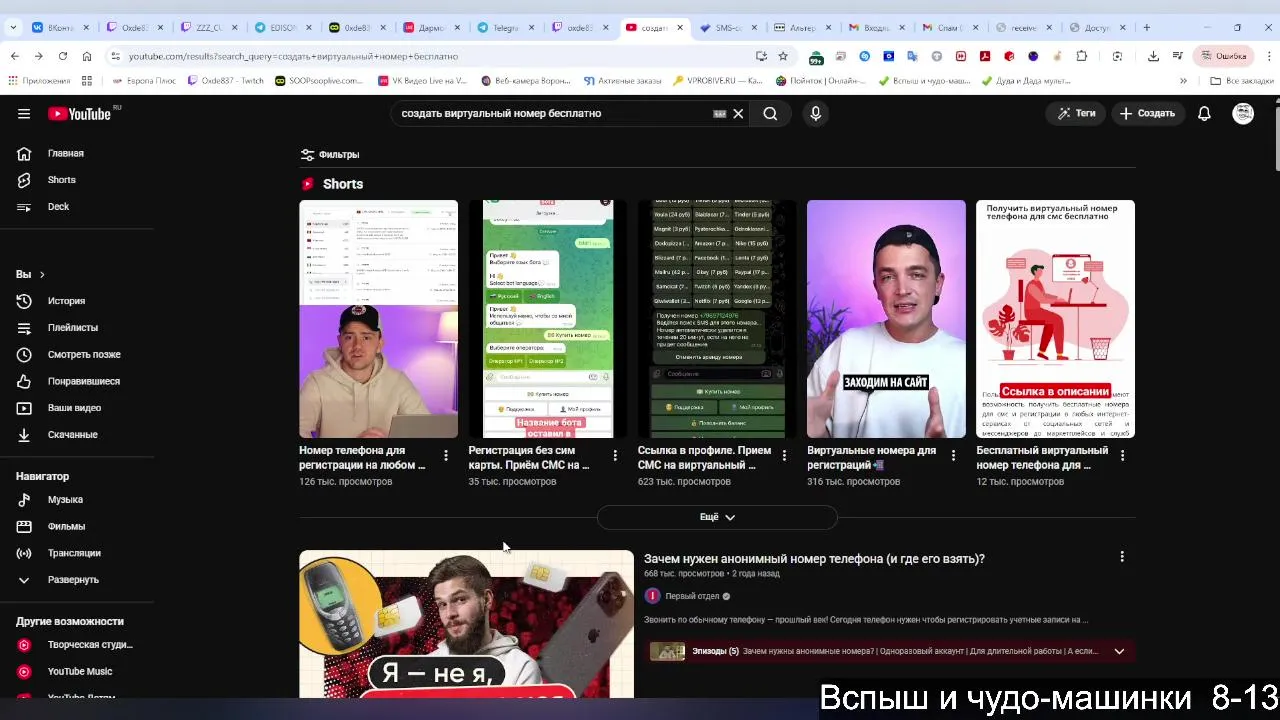The height and width of the screenshot is (720, 1280).
Task: Open options for 'Бесплатный виртуальный номер' Short
Action: coord(1122,456)
